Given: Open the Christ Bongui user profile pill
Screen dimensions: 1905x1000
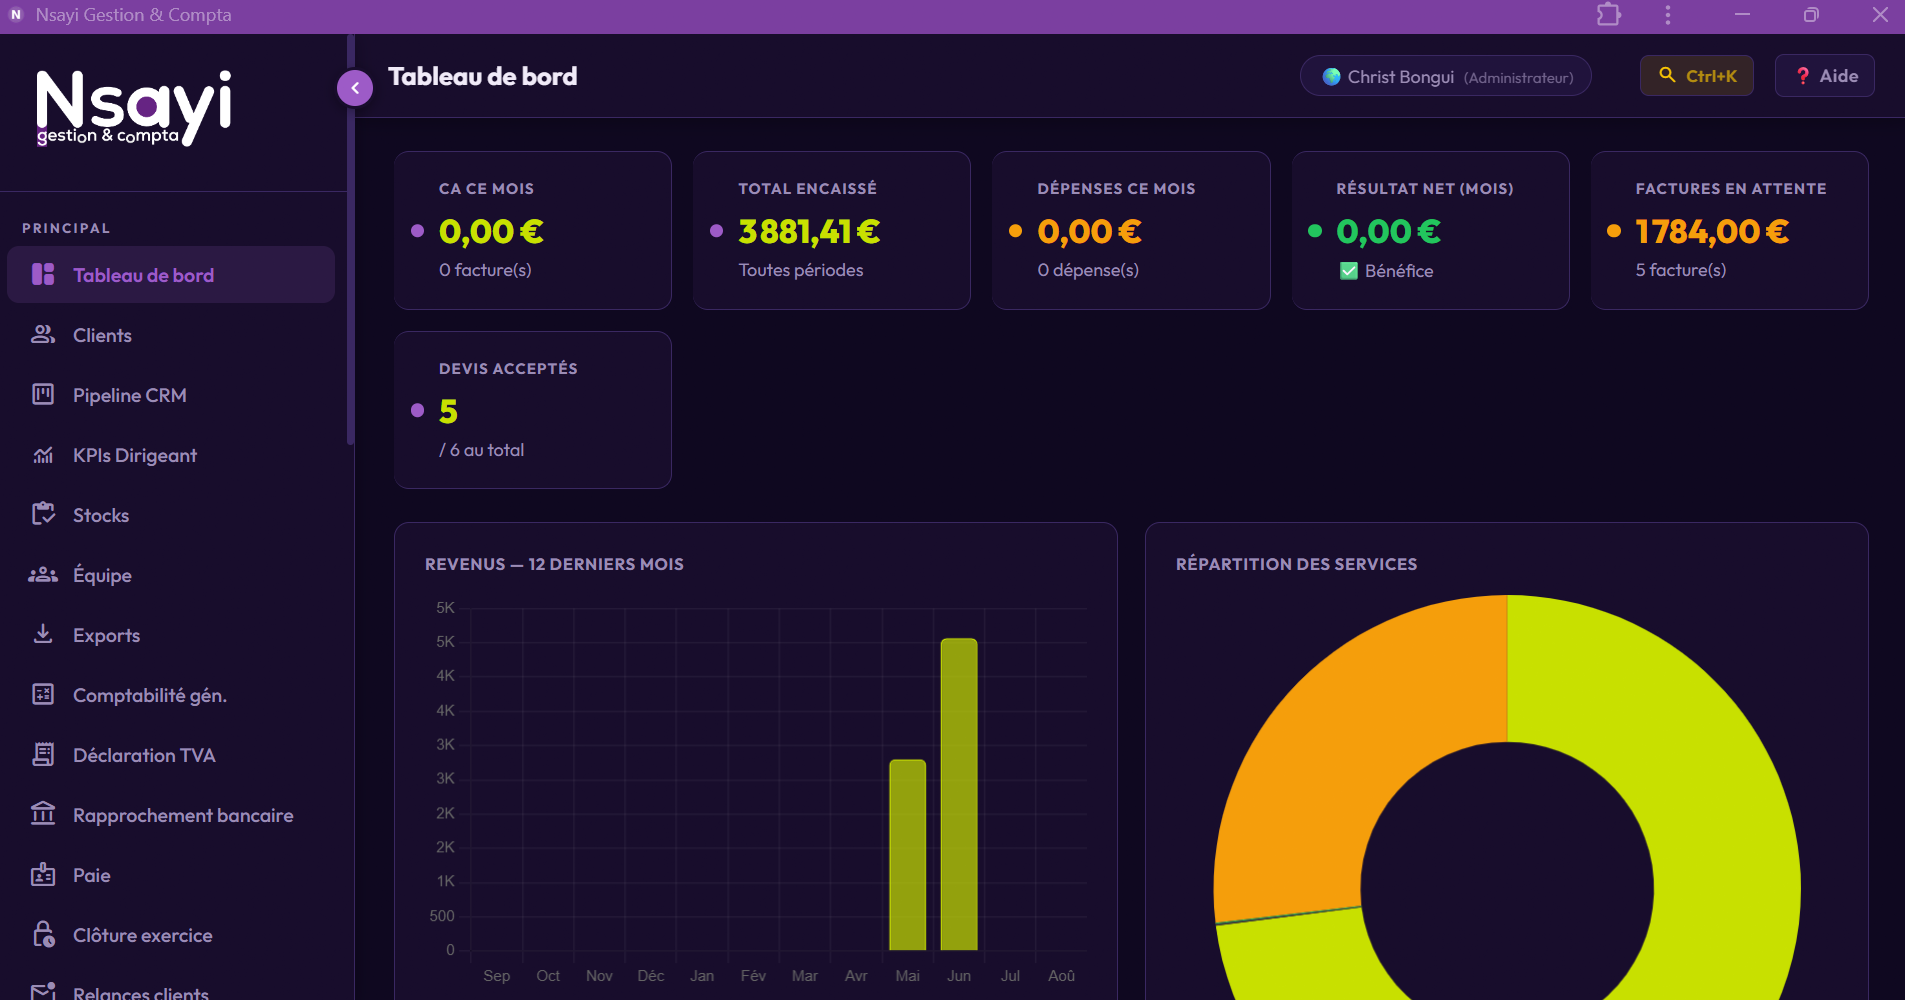Looking at the screenshot, I should (1446, 76).
